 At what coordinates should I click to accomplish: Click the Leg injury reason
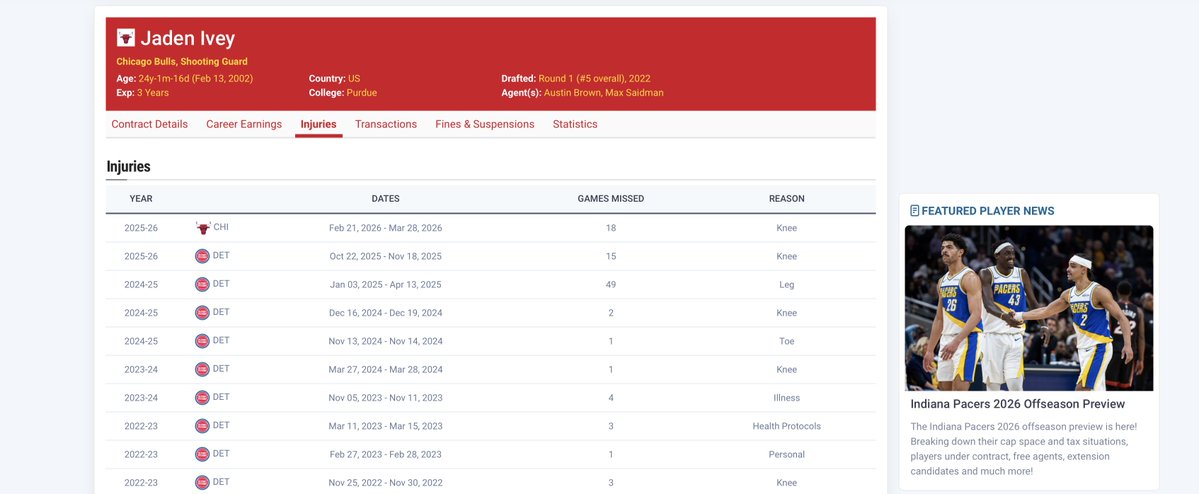[787, 284]
